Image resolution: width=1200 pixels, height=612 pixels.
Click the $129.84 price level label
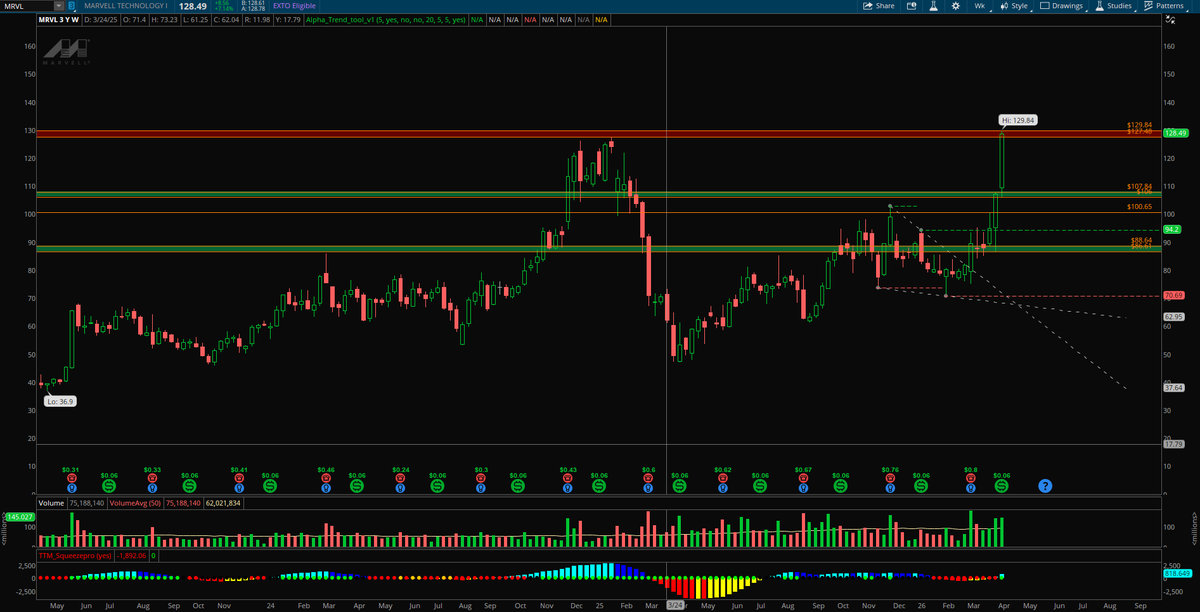point(1140,124)
